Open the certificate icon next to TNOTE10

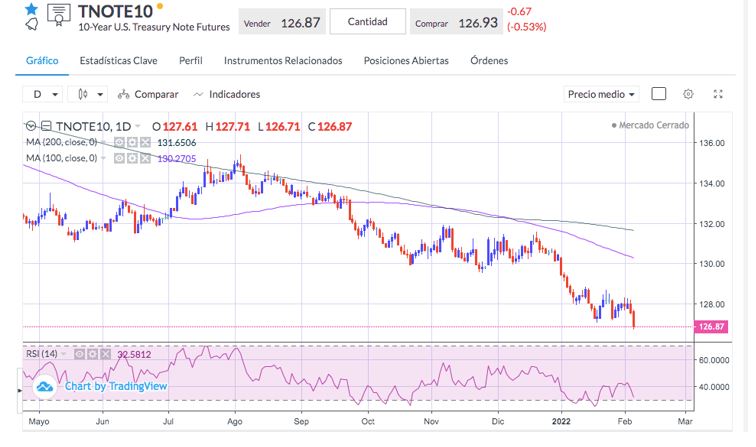coord(59,14)
